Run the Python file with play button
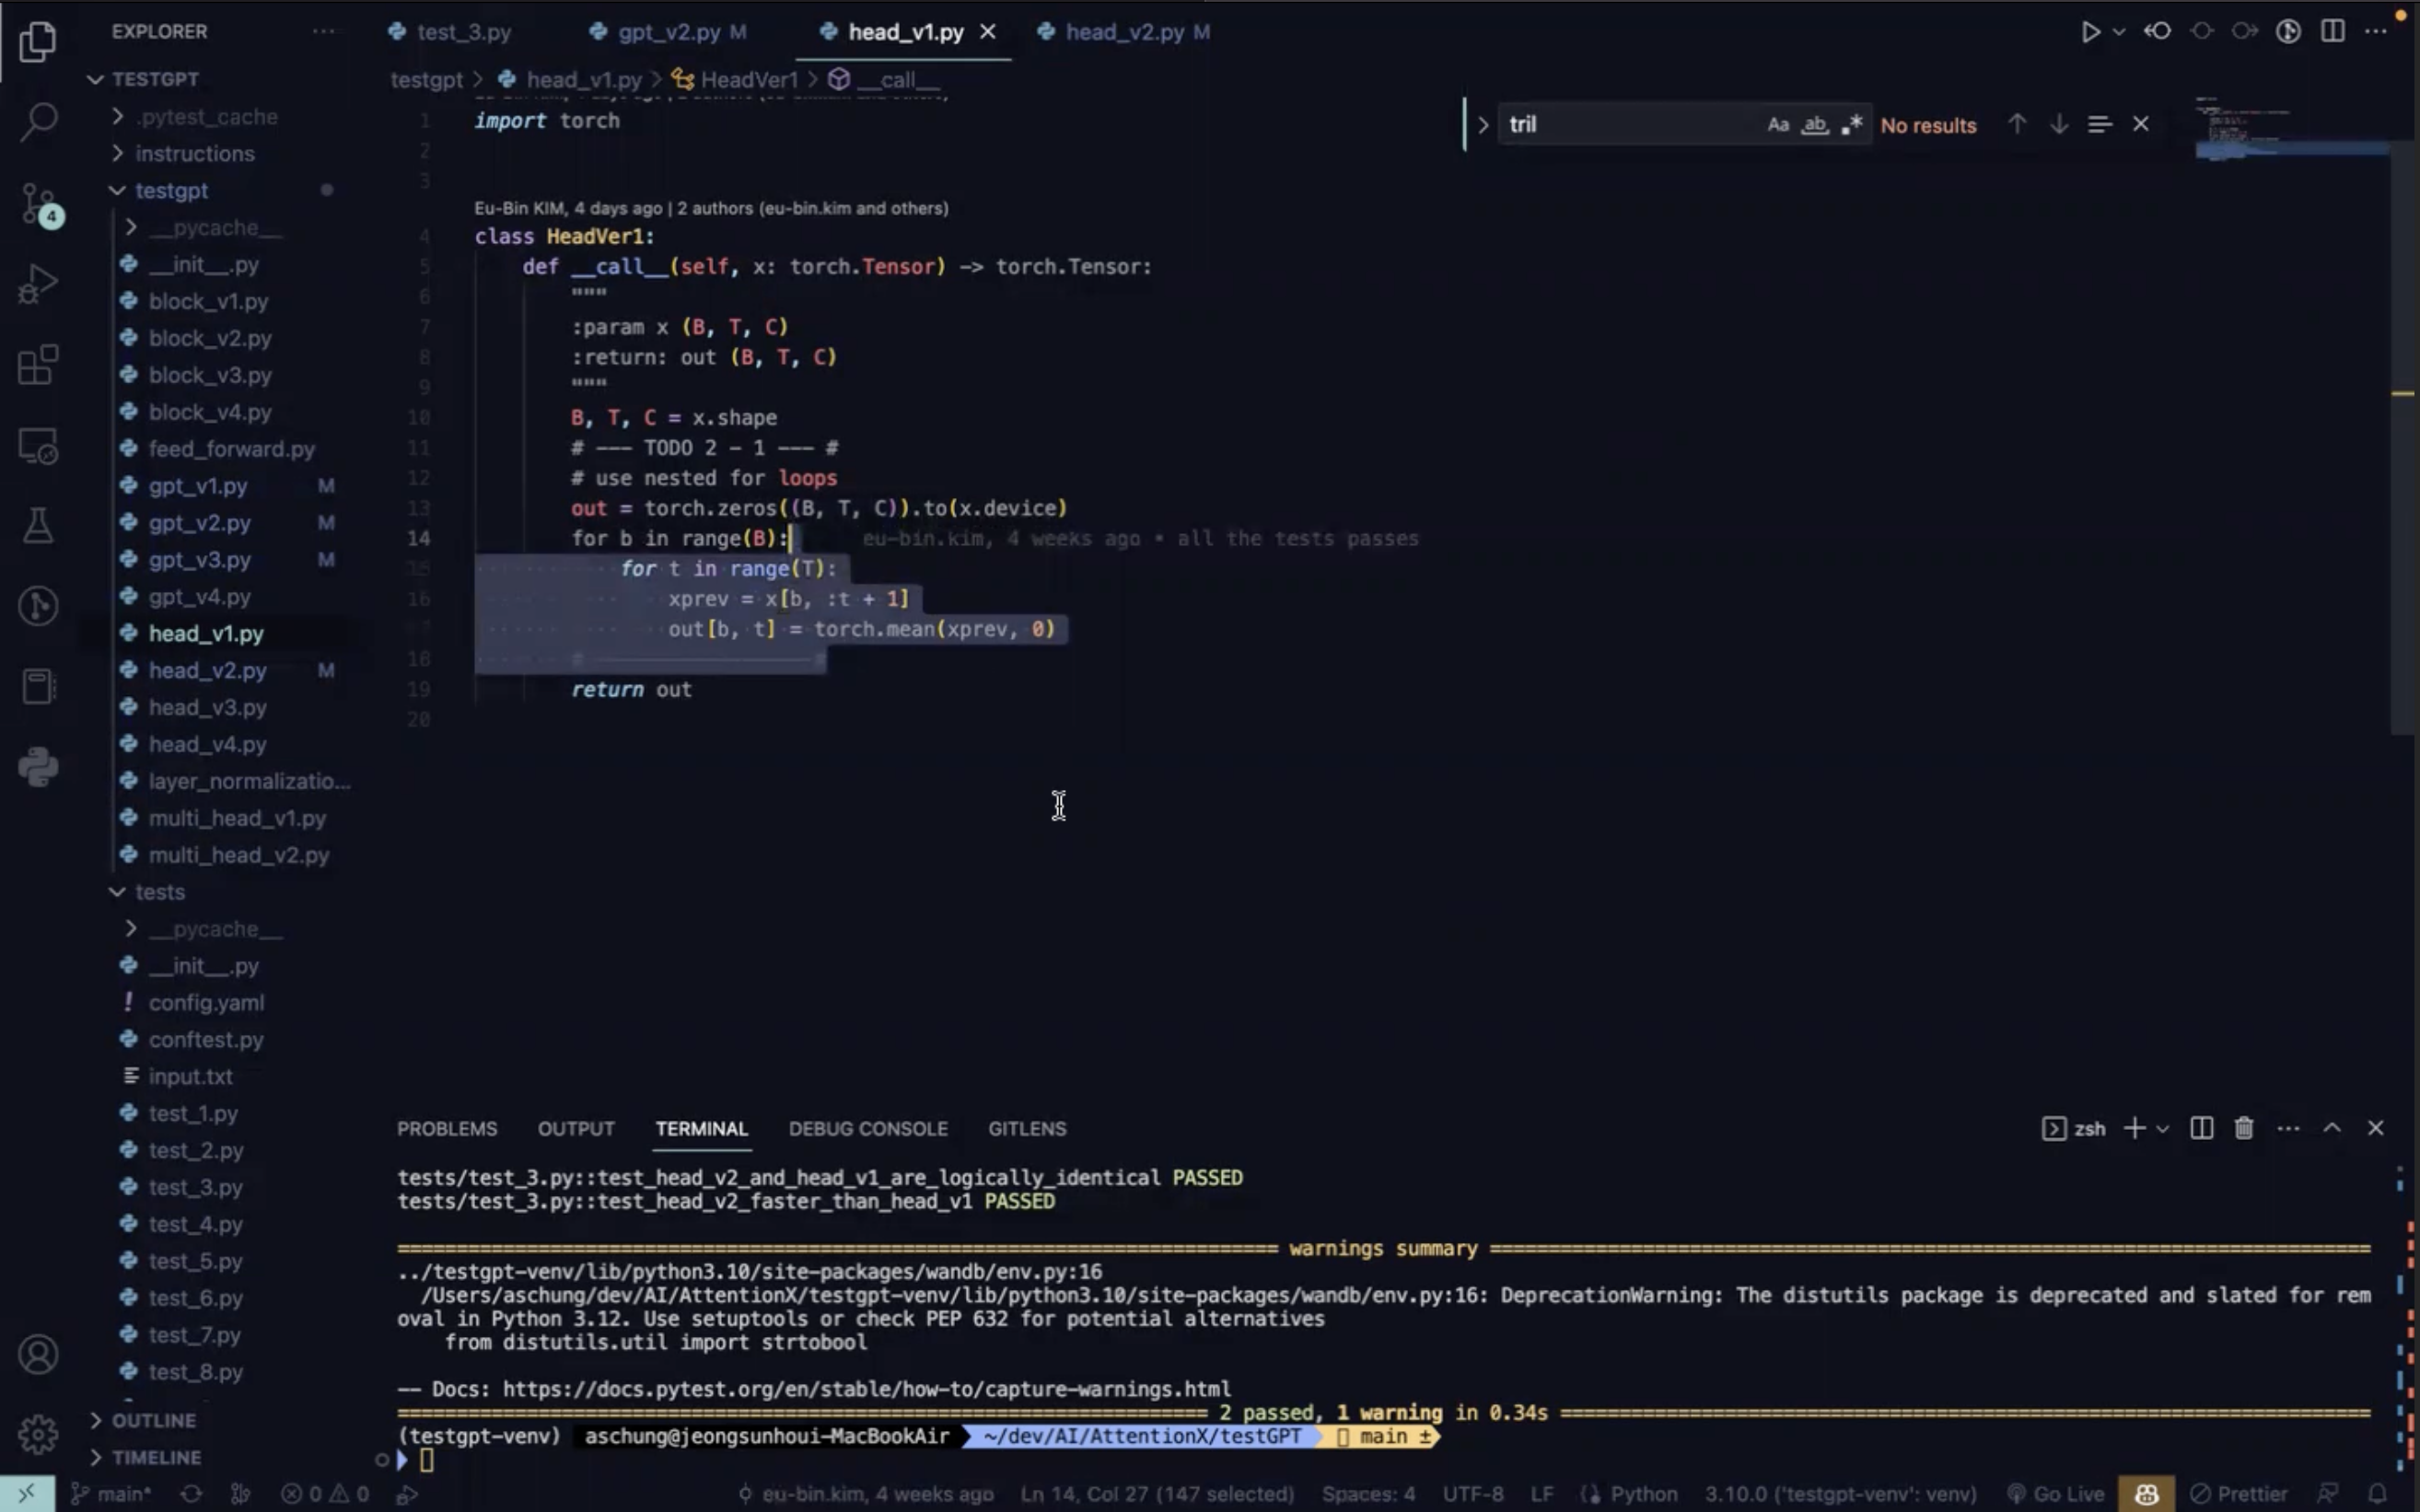 pos(2090,32)
